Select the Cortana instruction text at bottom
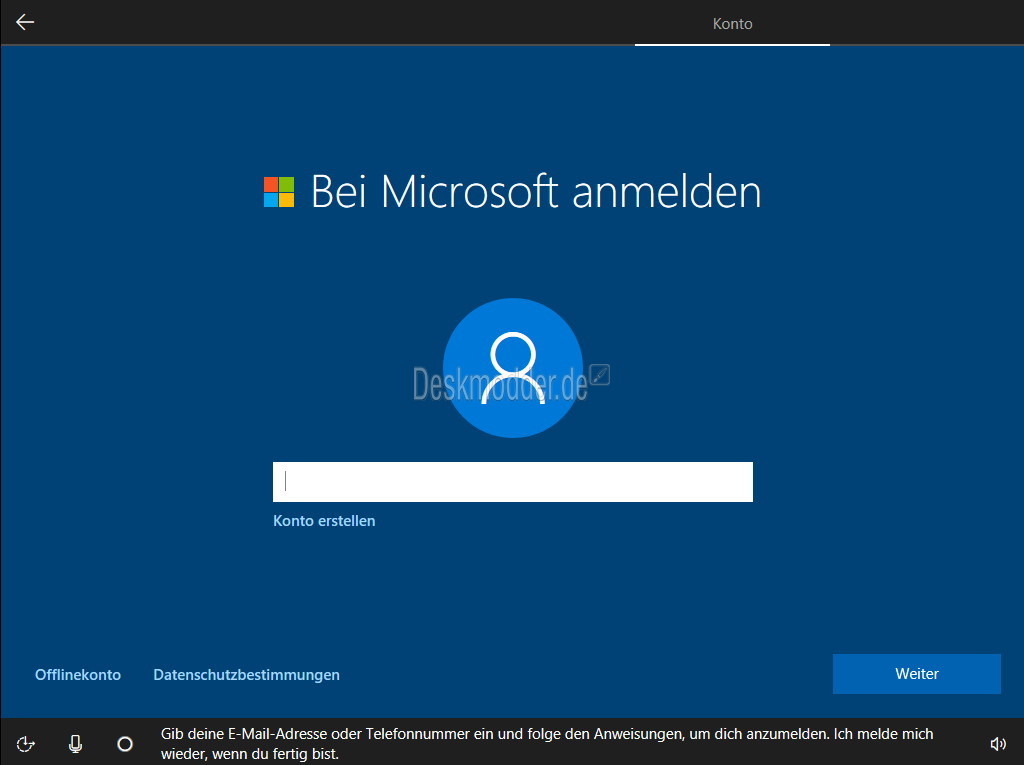 click(547, 743)
